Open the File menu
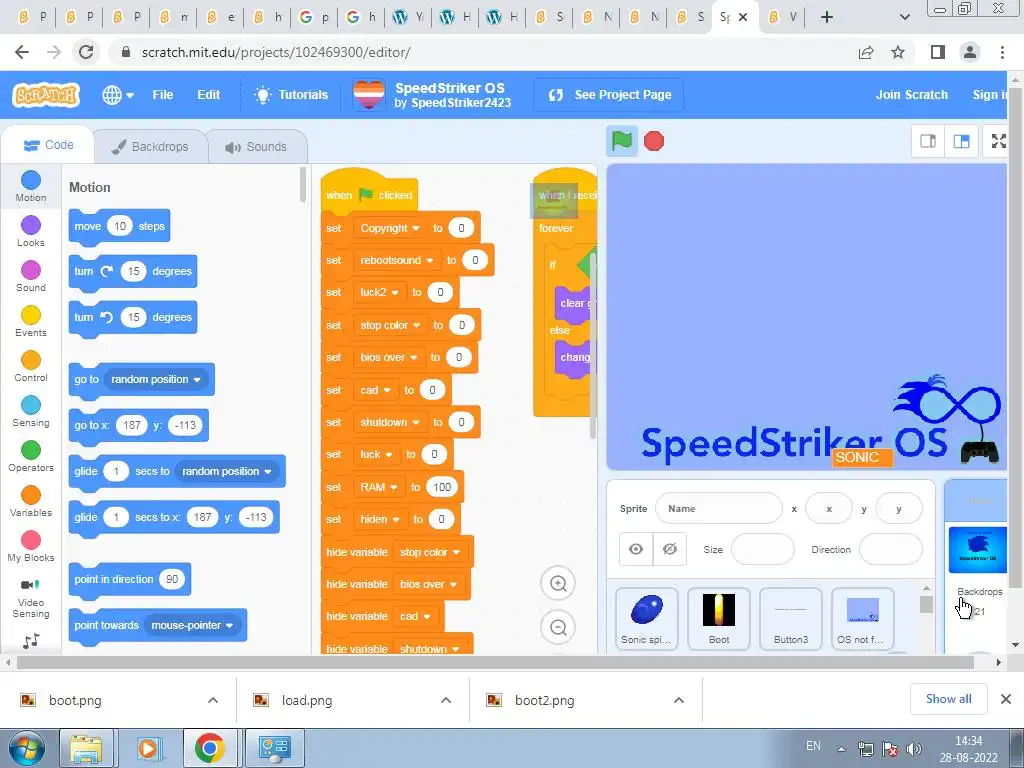 [163, 95]
